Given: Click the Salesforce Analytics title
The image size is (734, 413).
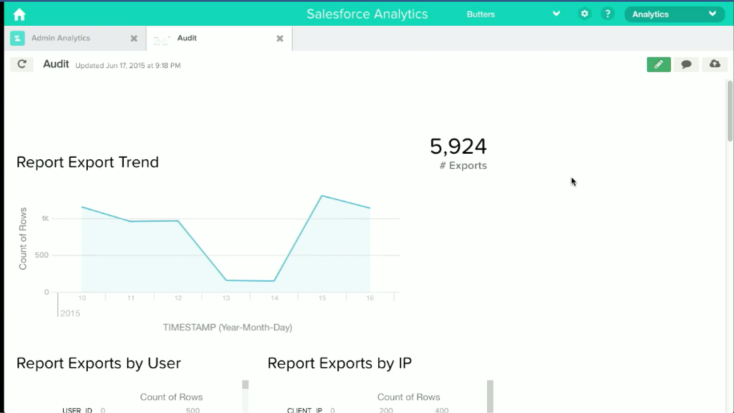Looking at the screenshot, I should point(367,14).
